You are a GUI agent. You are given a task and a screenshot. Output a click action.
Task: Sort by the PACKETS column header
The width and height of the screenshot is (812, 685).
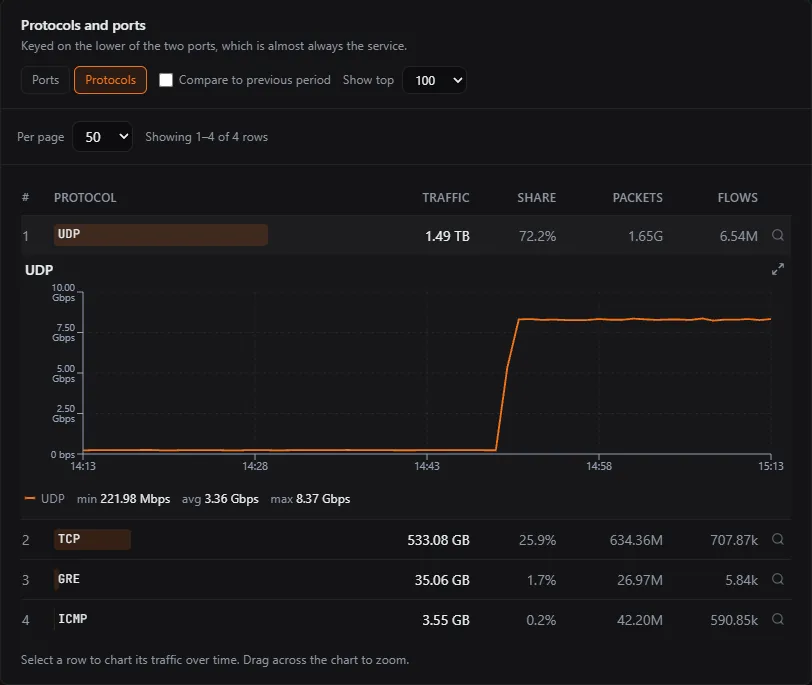click(x=637, y=198)
